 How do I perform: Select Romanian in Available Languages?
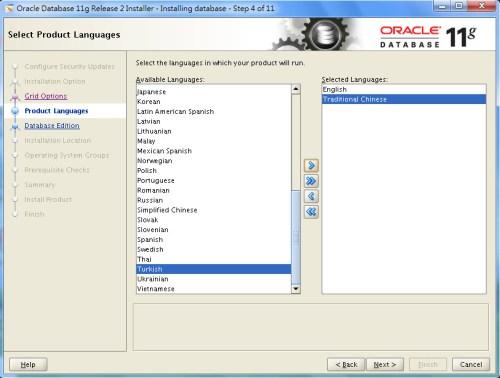[214, 190]
